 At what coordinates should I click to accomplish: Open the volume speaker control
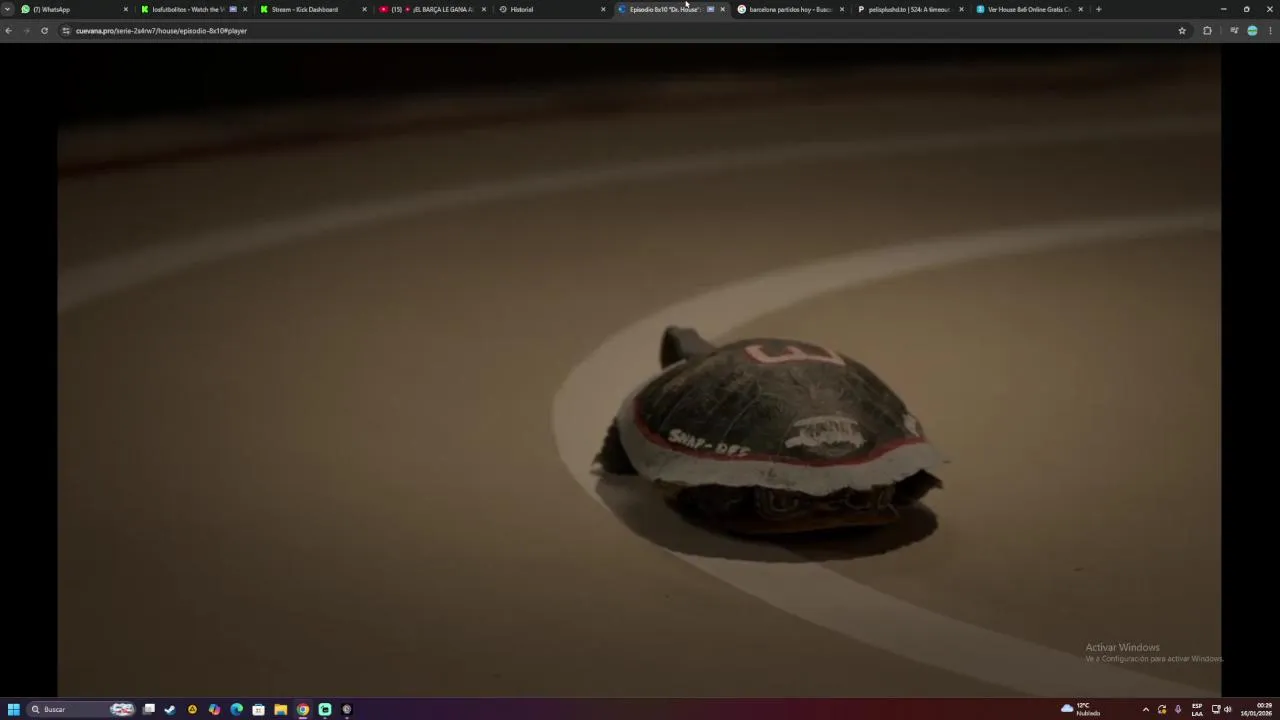point(1228,709)
